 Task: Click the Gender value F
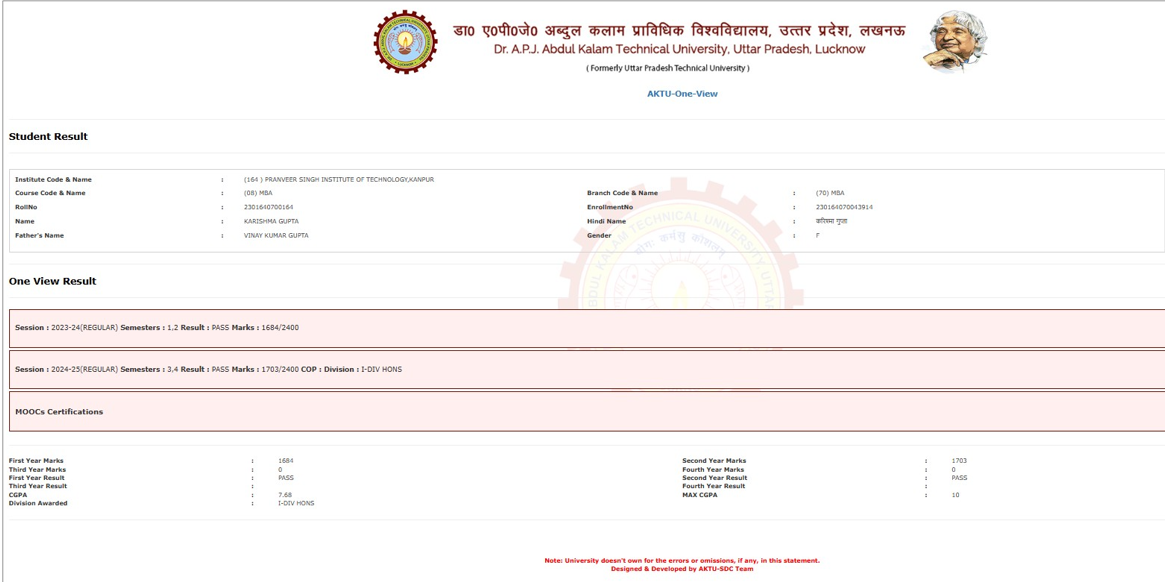pyautogui.click(x=817, y=236)
